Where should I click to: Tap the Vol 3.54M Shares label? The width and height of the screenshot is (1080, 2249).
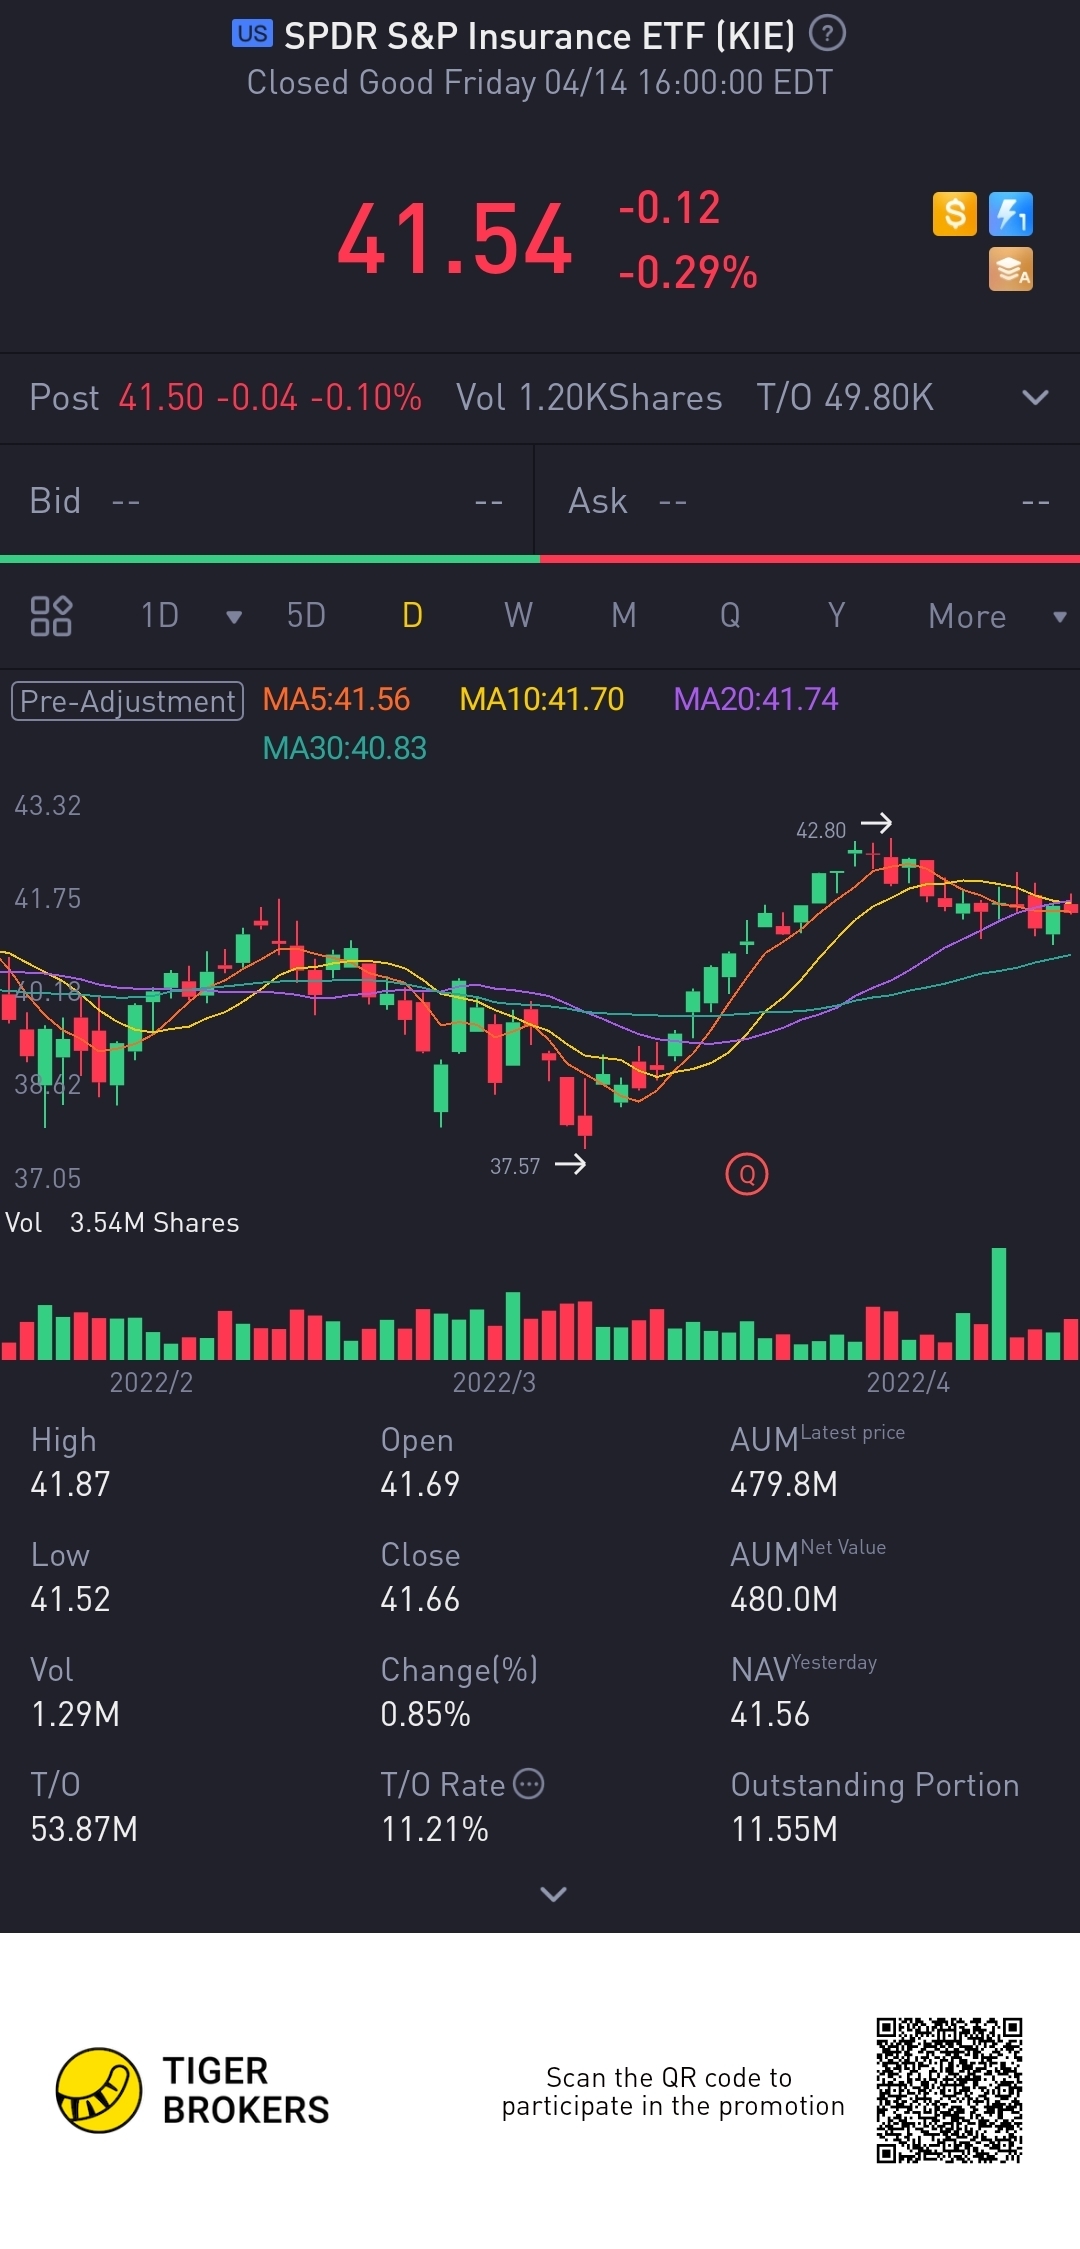coord(122,1223)
